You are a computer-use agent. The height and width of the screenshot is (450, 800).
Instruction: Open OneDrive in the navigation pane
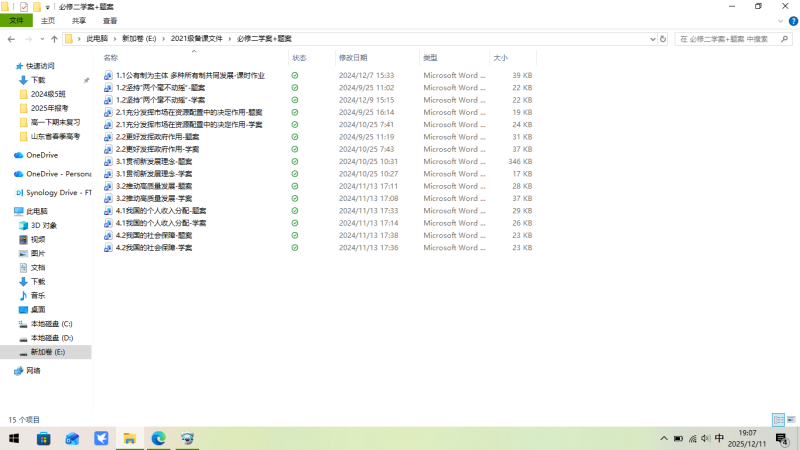[41, 155]
